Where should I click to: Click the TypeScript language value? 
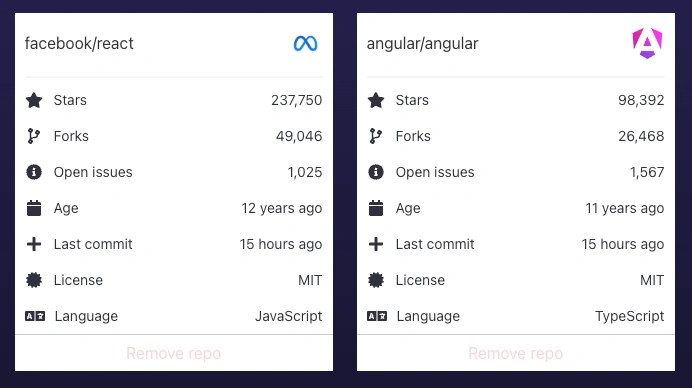click(629, 316)
